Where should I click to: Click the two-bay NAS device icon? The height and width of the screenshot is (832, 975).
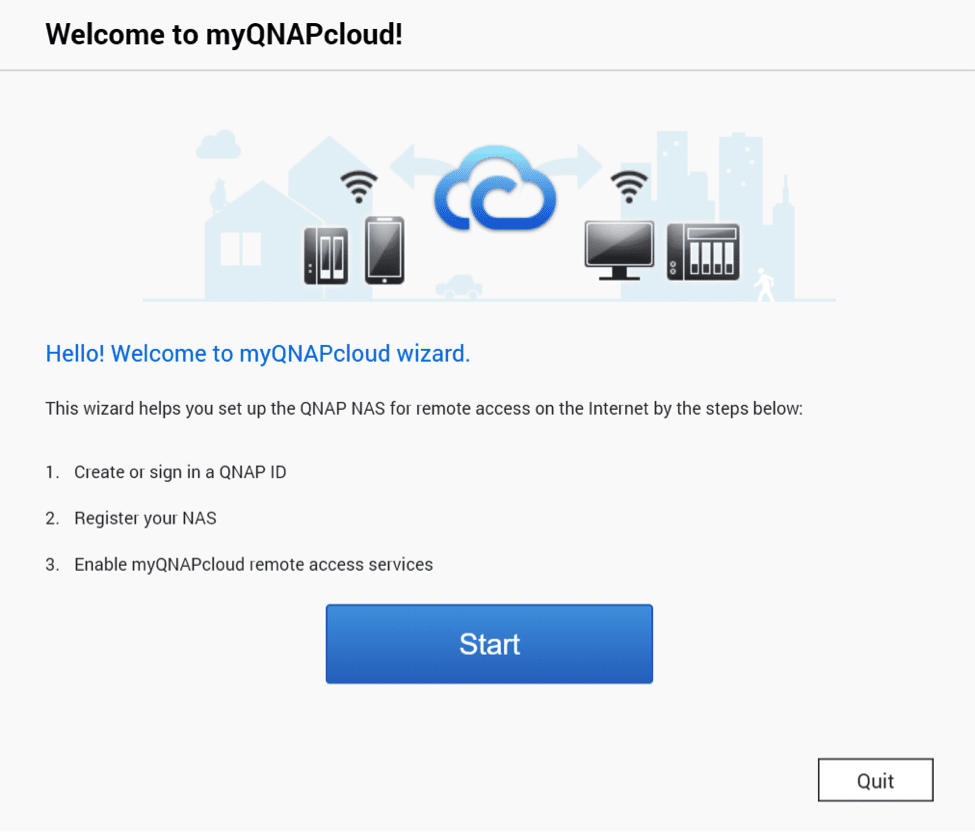(326, 256)
